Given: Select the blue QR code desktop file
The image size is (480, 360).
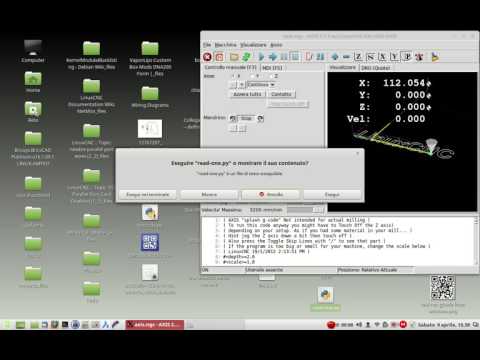Looking at the screenshot, I should coord(150,246).
